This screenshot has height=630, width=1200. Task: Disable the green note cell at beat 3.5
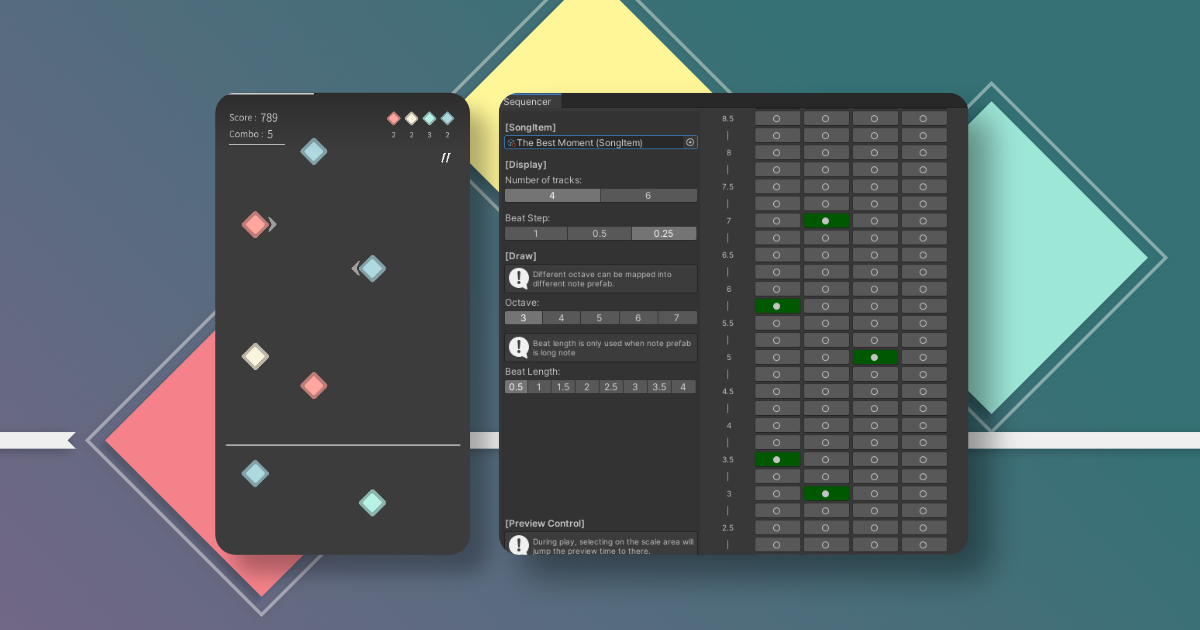pyautogui.click(x=777, y=458)
